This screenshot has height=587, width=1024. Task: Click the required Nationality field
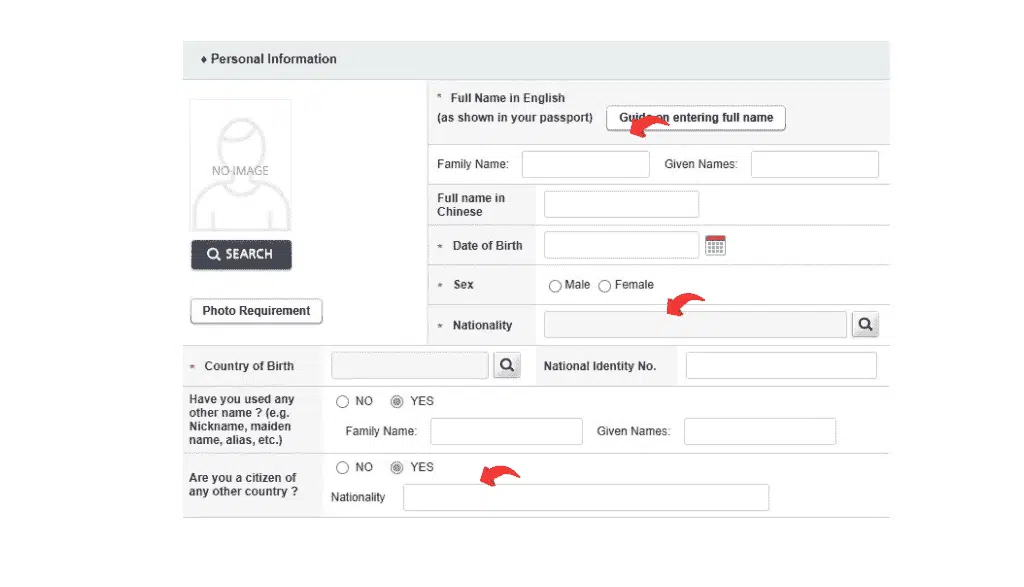point(695,325)
